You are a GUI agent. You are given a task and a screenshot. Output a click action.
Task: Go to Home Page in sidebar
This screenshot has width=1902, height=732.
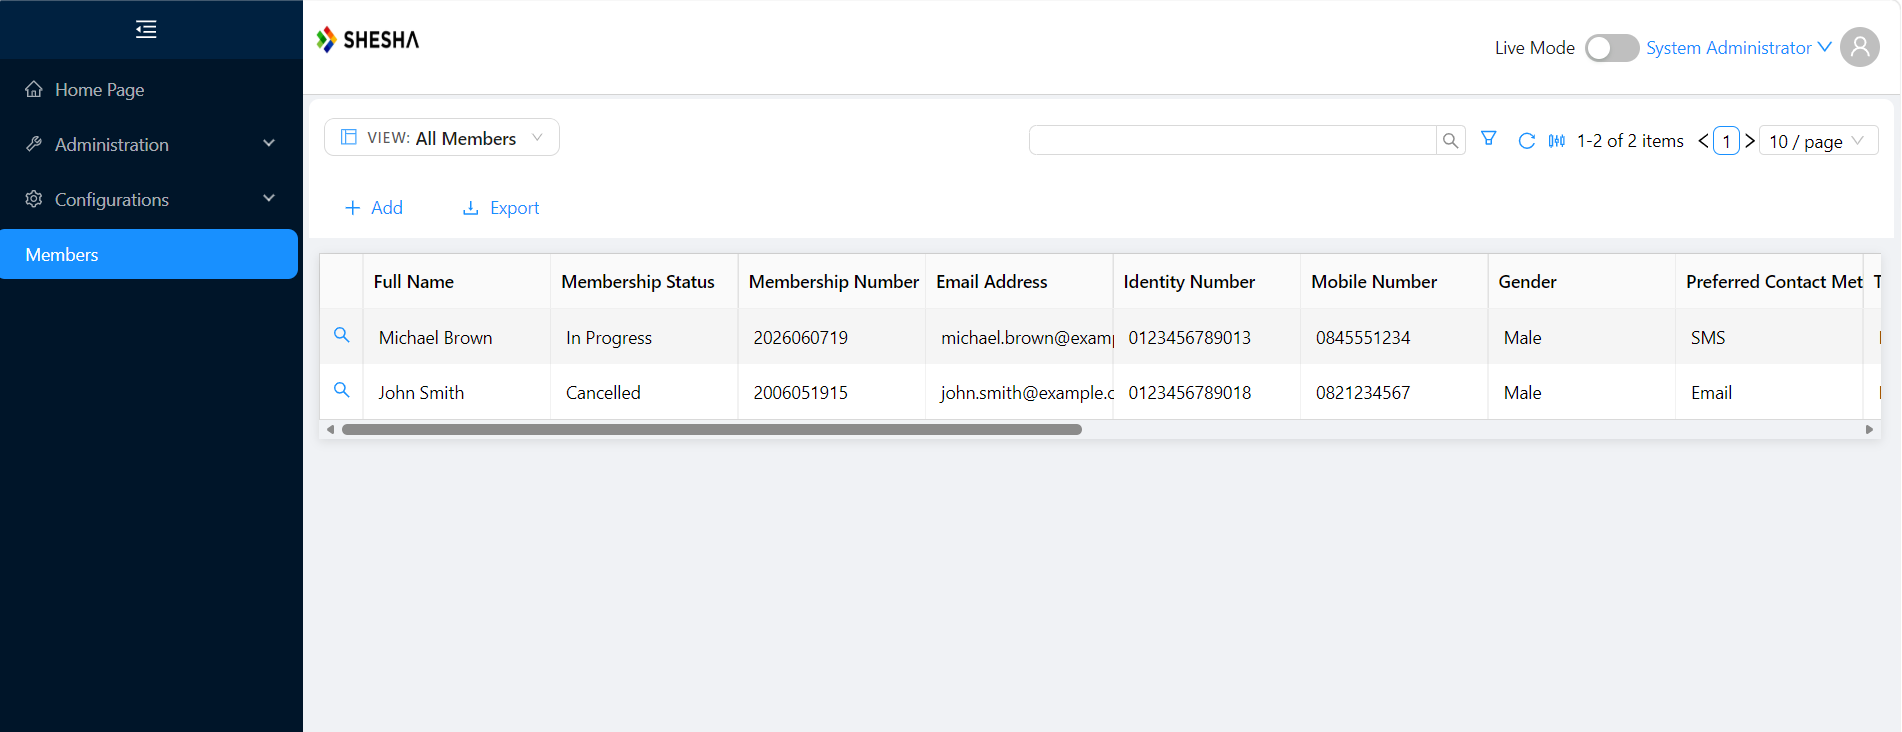(151, 89)
